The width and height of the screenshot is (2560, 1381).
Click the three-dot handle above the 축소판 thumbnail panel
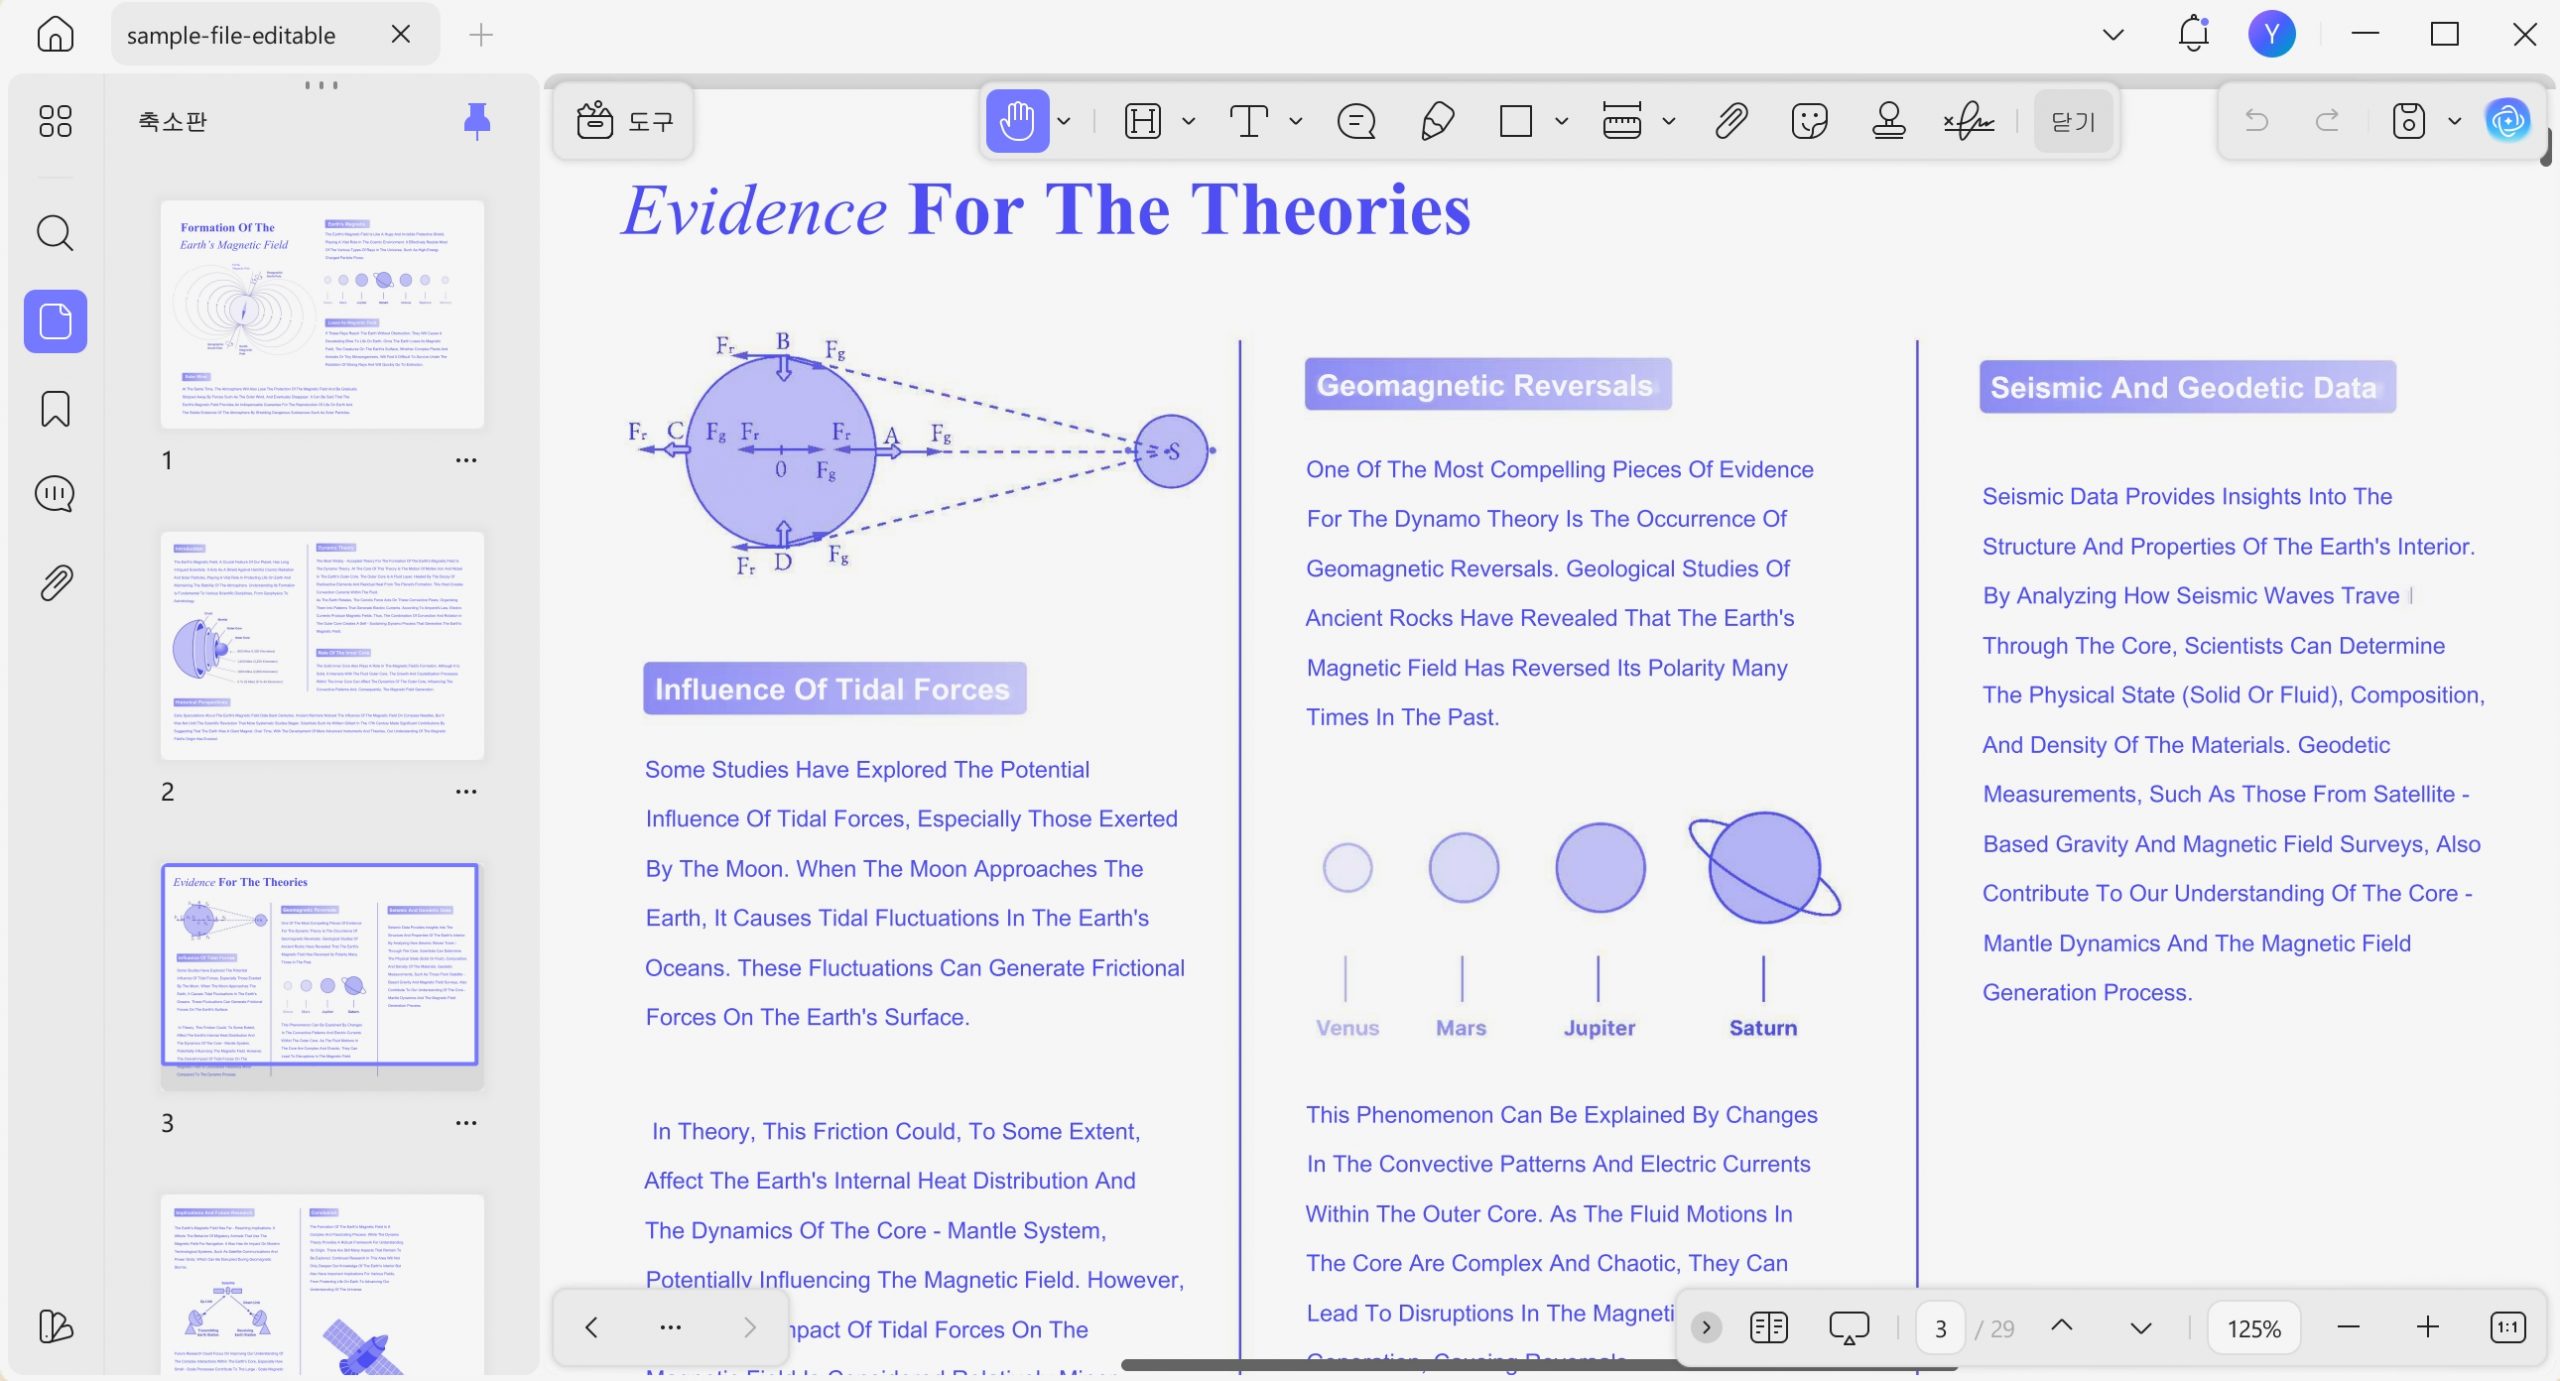321,85
